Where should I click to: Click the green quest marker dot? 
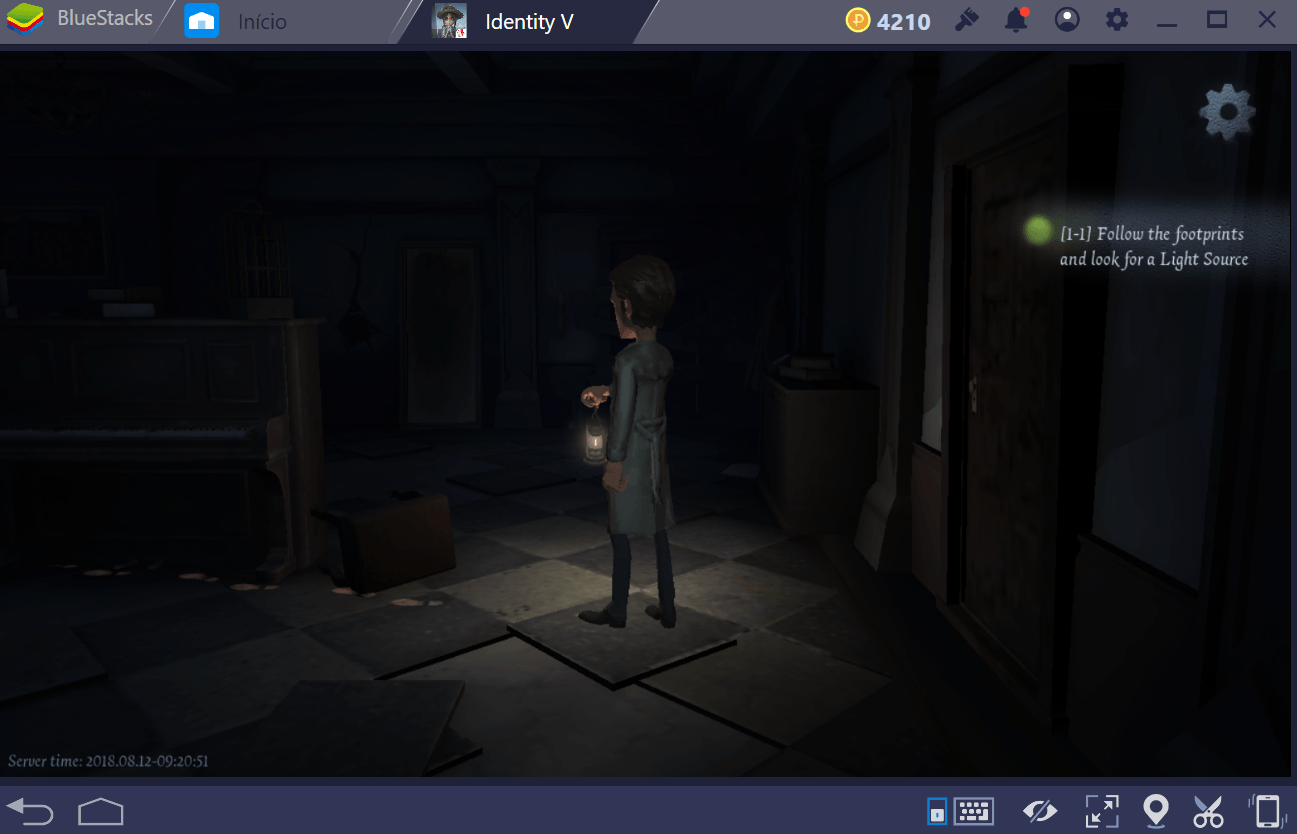pos(1038,230)
